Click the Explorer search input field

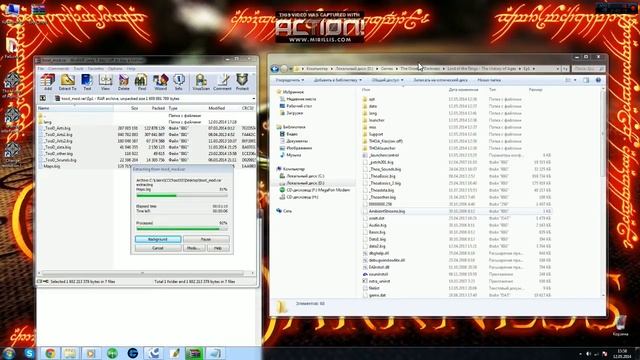coord(588,69)
